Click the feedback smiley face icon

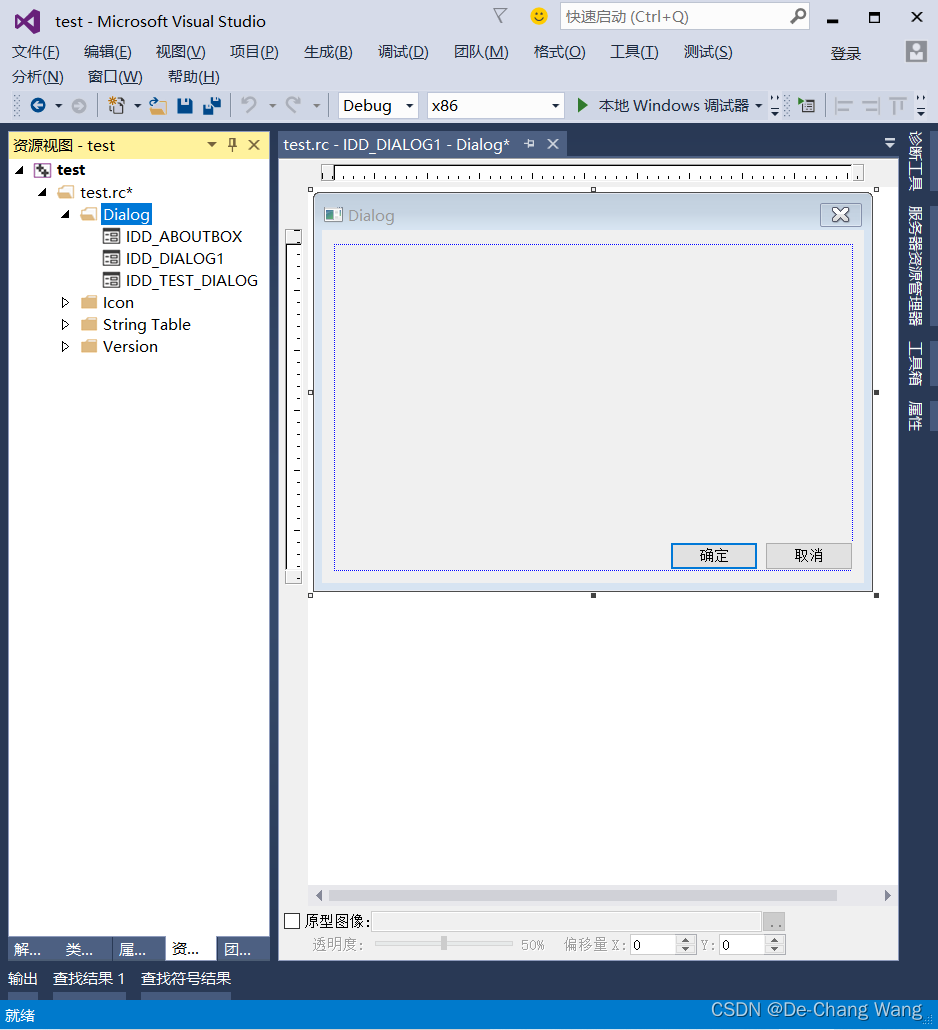coord(539,16)
